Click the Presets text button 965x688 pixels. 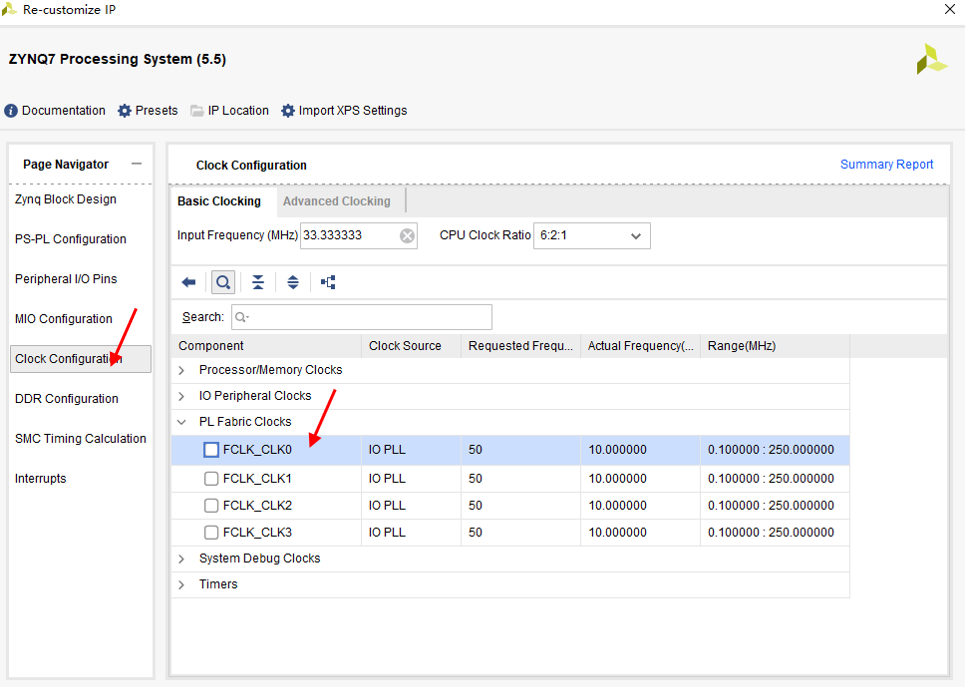pyautogui.click(x=156, y=111)
